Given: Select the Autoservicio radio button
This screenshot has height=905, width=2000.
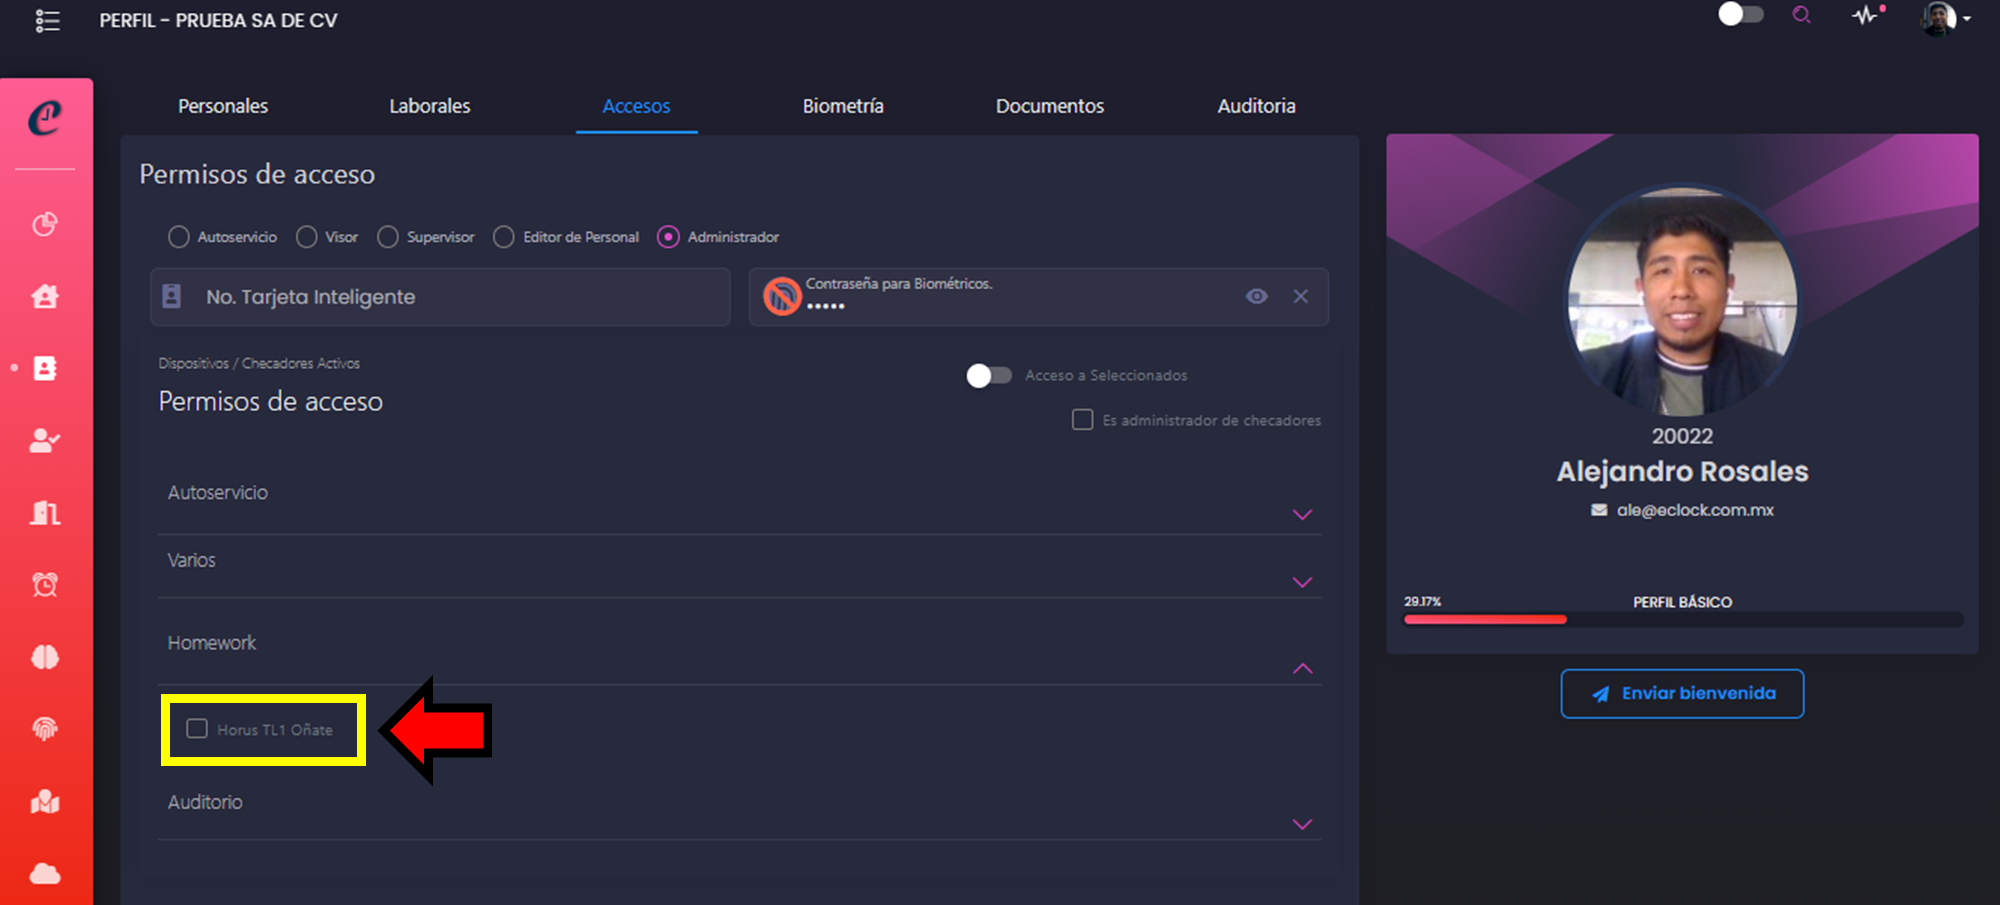Looking at the screenshot, I should [179, 237].
